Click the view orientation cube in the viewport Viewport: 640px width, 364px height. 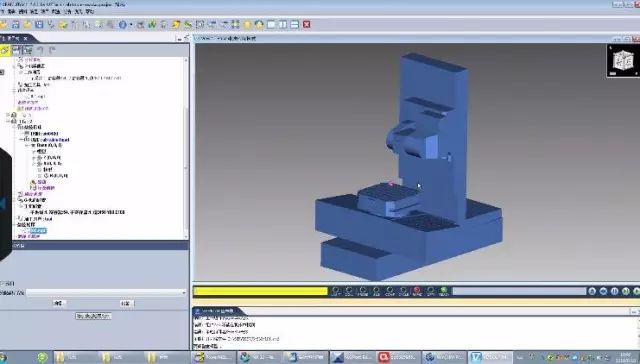(x=623, y=61)
